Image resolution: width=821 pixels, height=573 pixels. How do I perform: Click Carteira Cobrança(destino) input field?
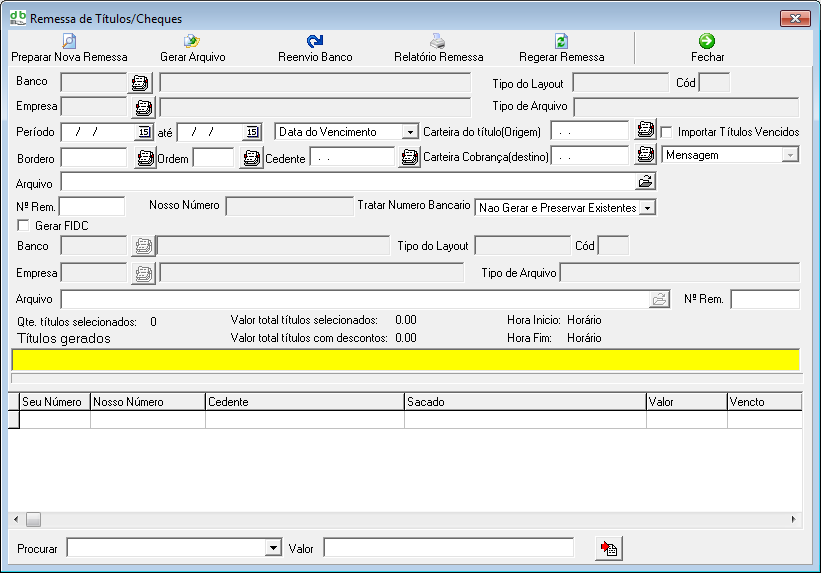pyautogui.click(x=590, y=156)
